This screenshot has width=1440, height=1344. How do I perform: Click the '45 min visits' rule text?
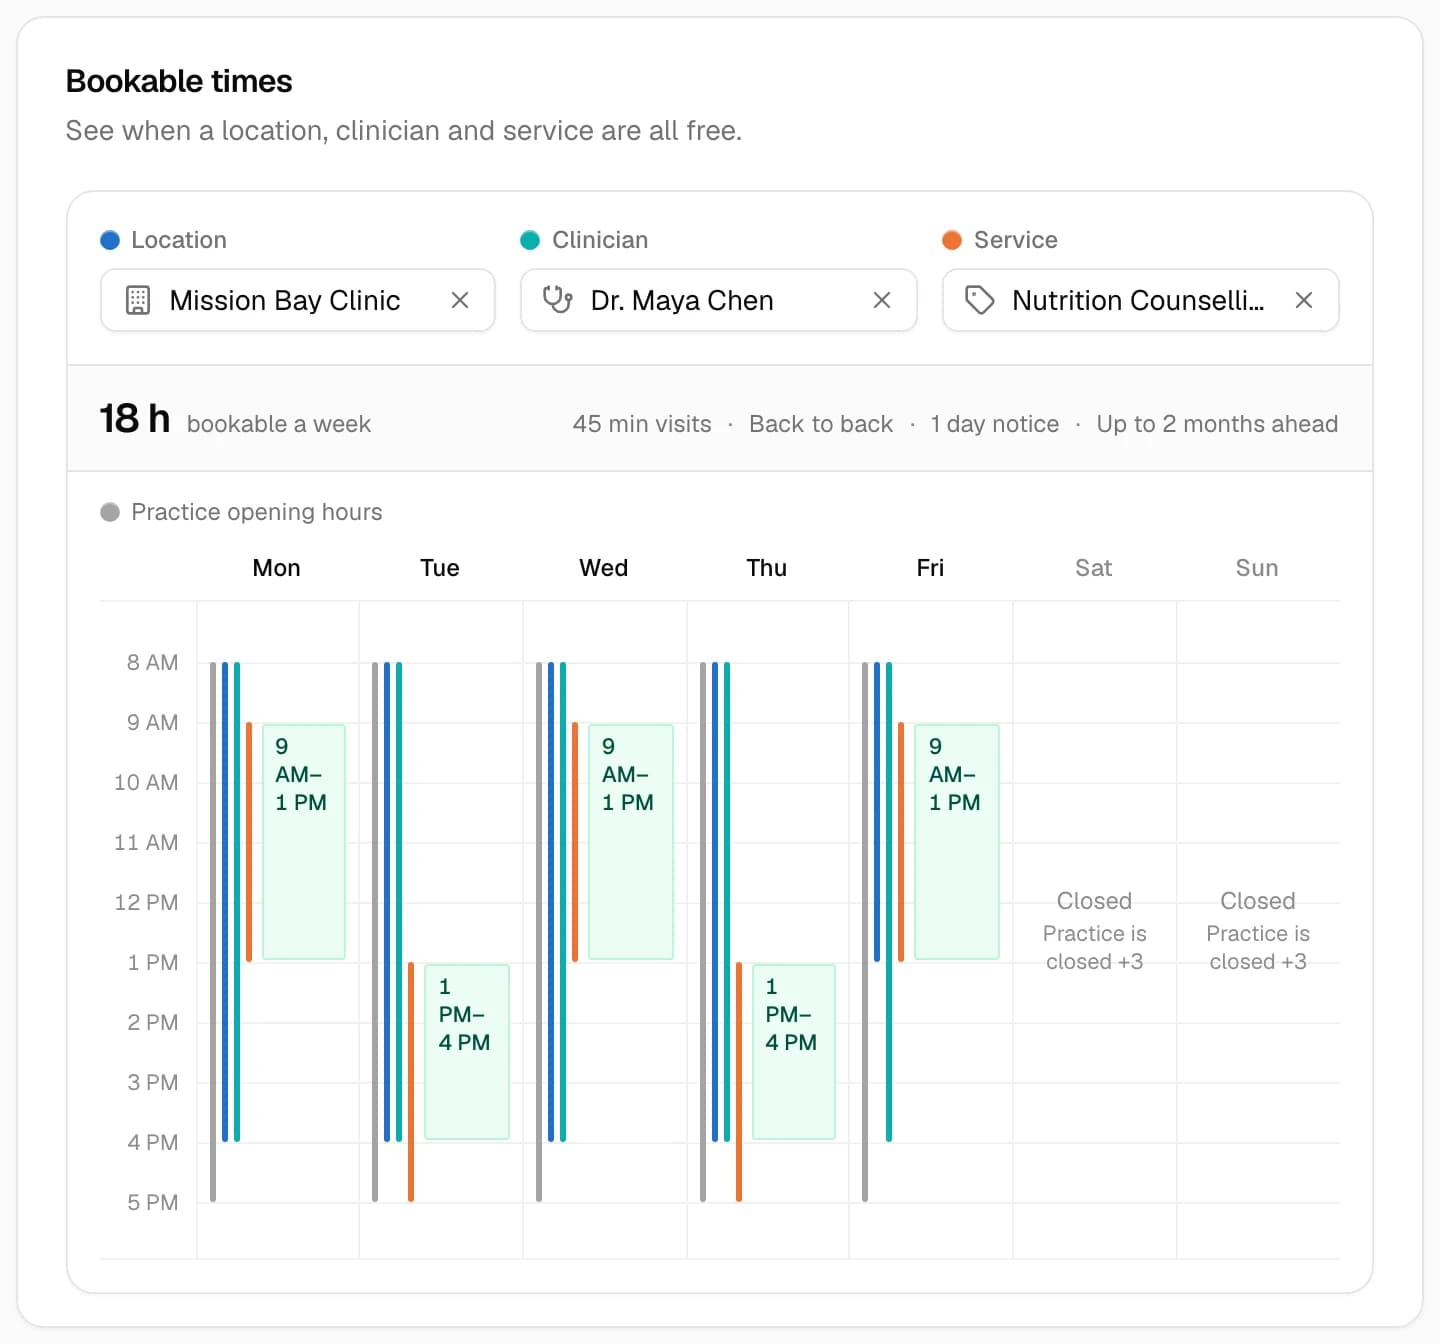642,424
